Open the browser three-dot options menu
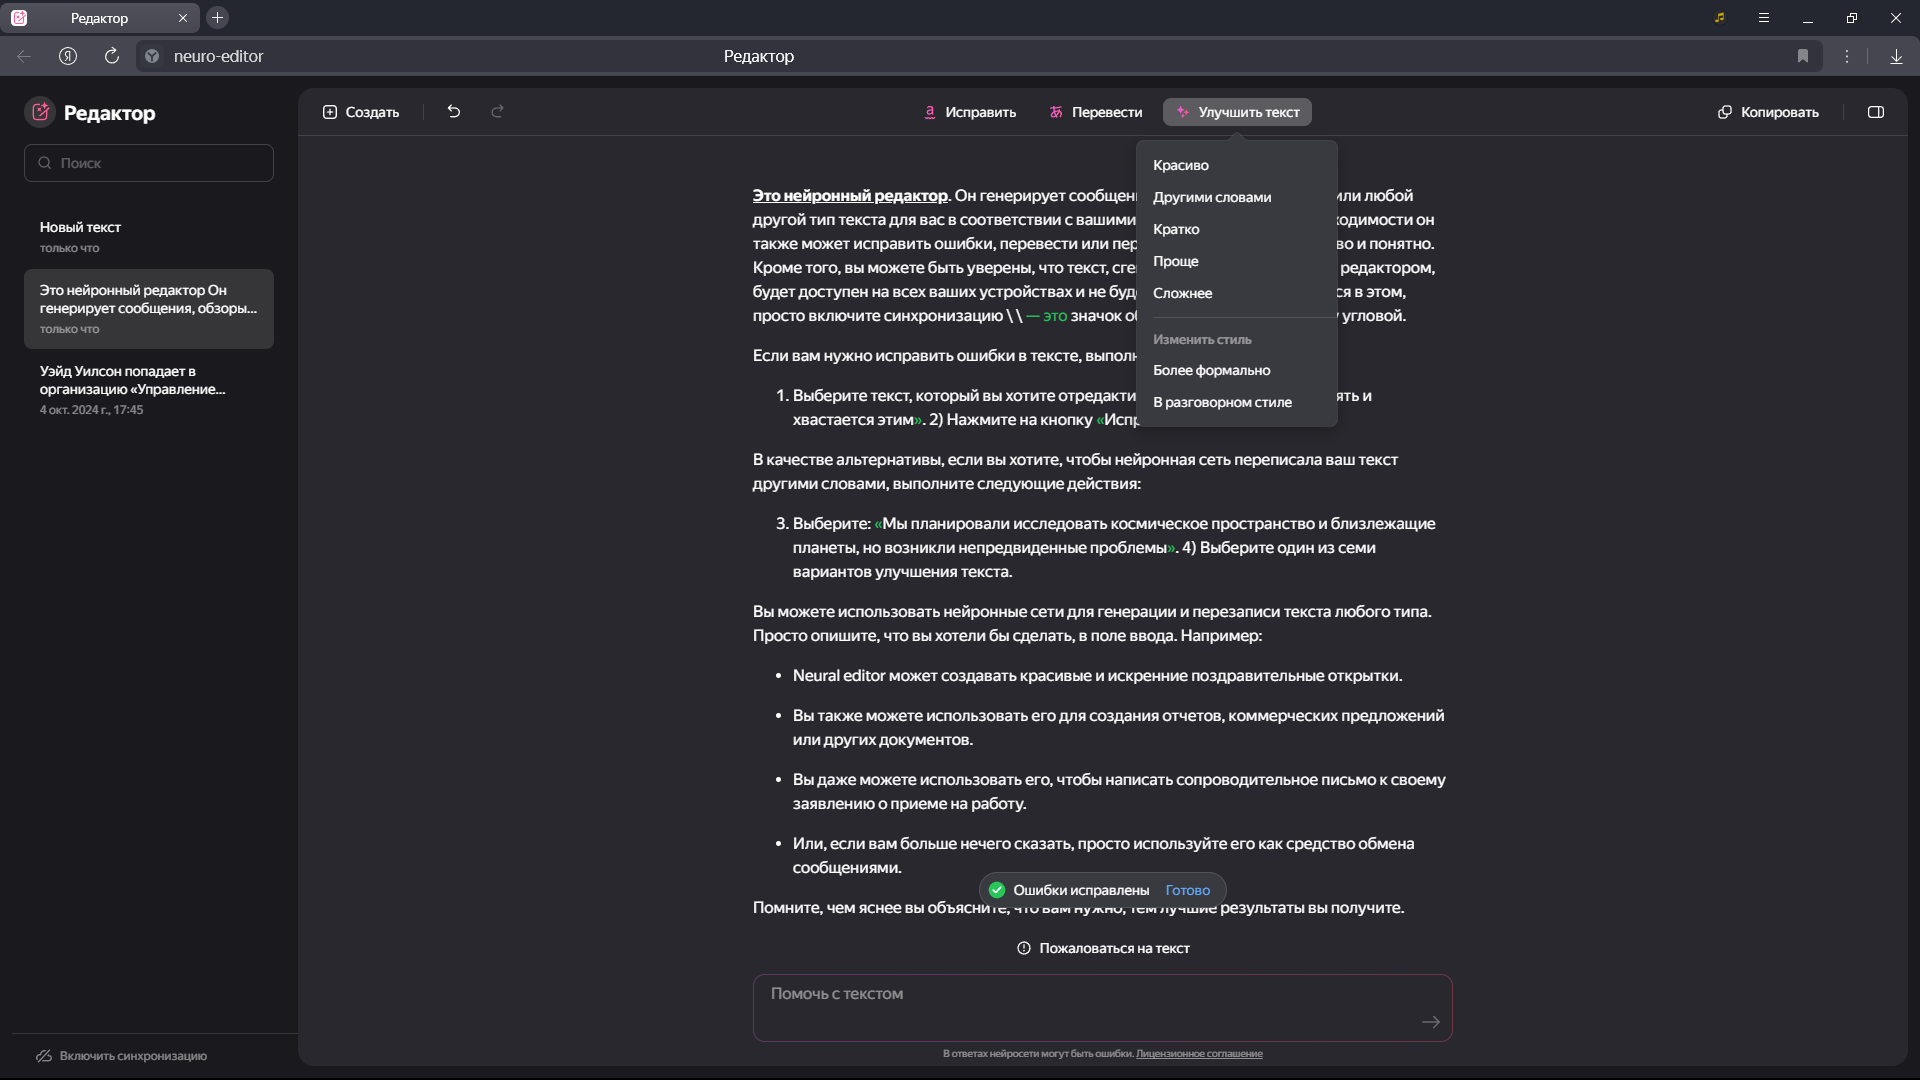The image size is (1920, 1080). (1846, 56)
